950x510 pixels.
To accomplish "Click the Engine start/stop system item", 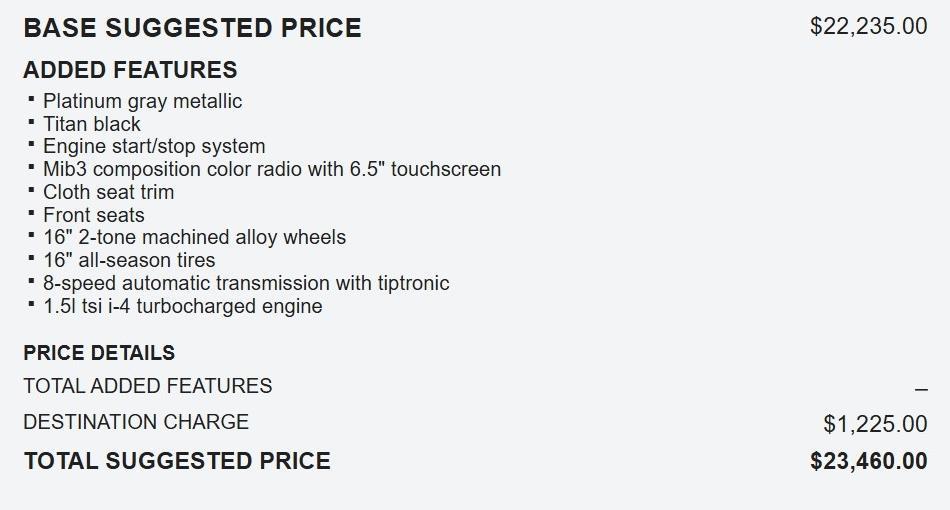I will (x=154, y=147).
